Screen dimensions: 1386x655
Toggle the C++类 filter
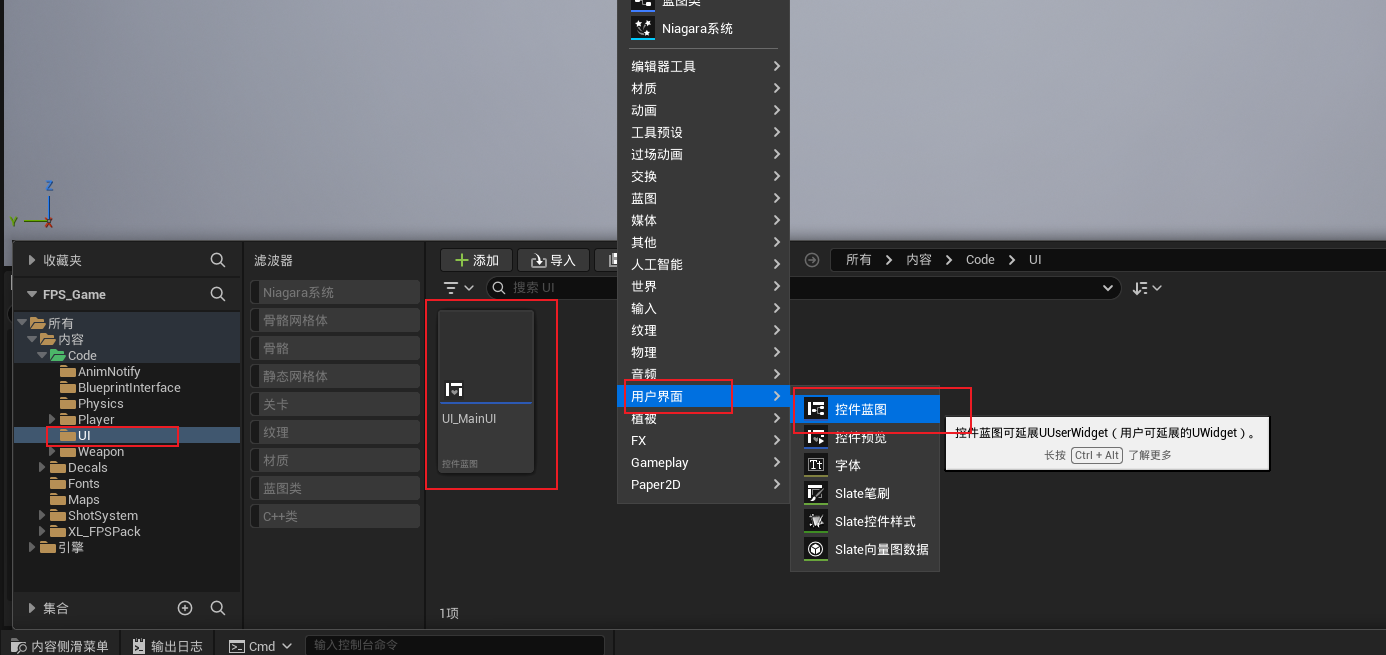point(335,517)
